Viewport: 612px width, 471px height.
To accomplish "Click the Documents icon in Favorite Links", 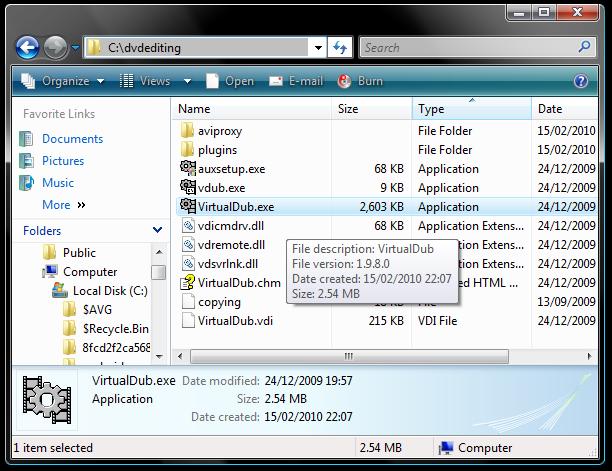I will click(26, 139).
